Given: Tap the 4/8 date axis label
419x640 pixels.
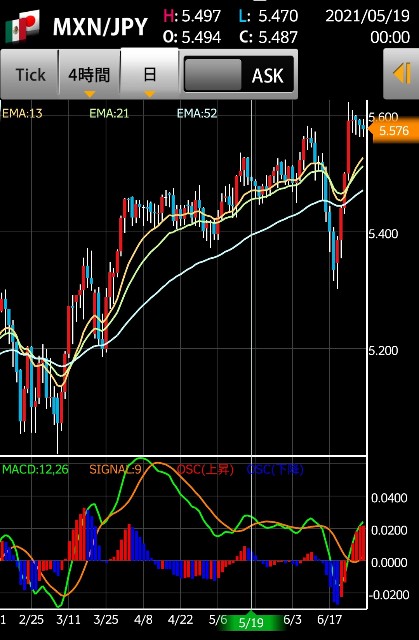Looking at the screenshot, I should pyautogui.click(x=143, y=620).
